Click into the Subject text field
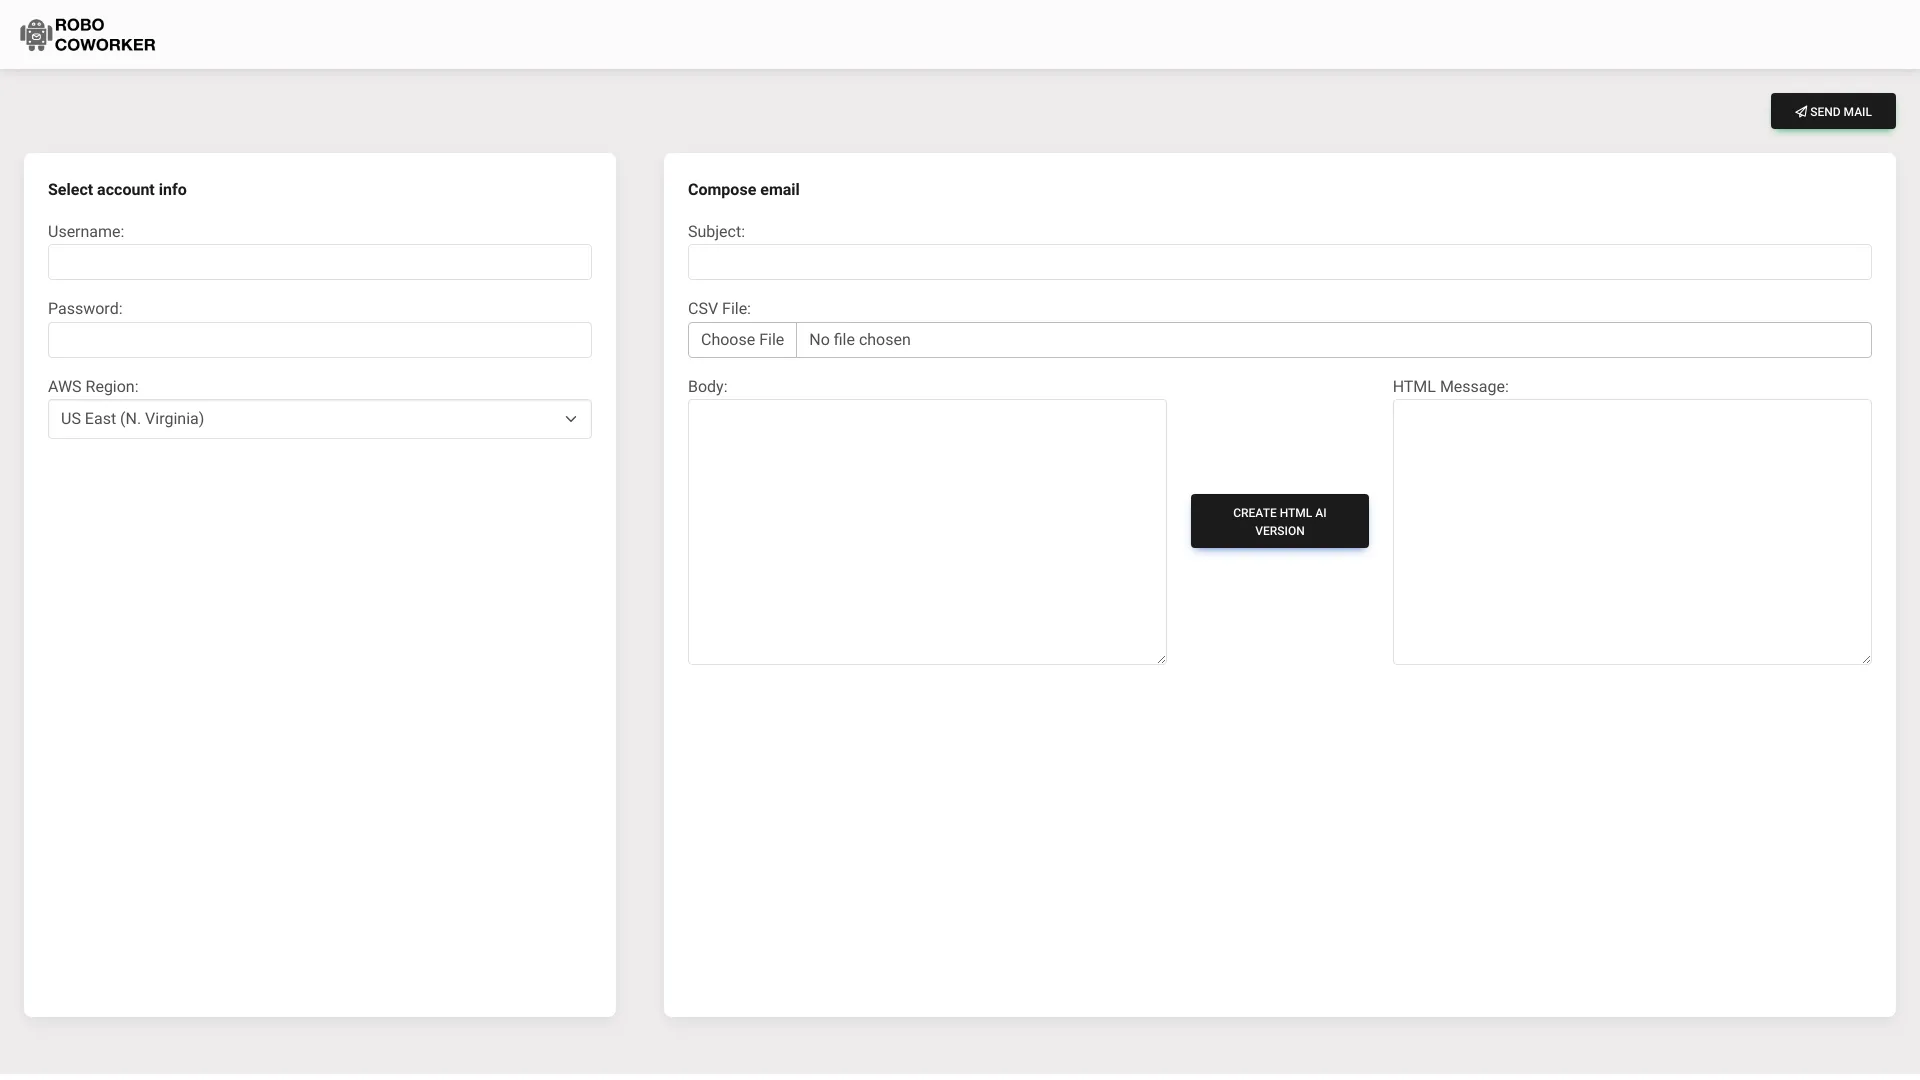The width and height of the screenshot is (1920, 1080). (1279, 262)
